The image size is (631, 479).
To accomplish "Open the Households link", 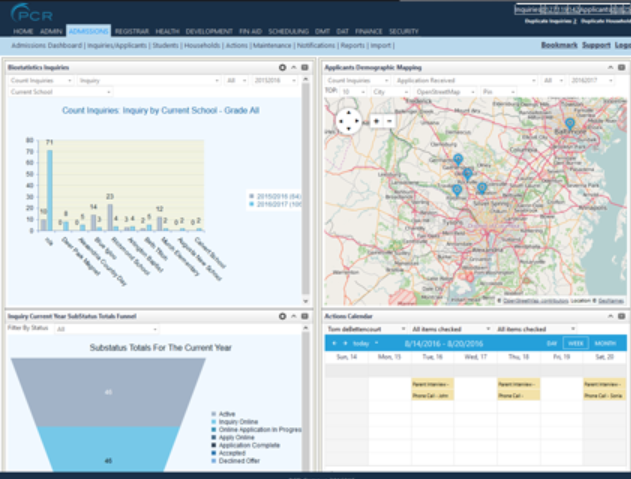I will tap(202, 45).
